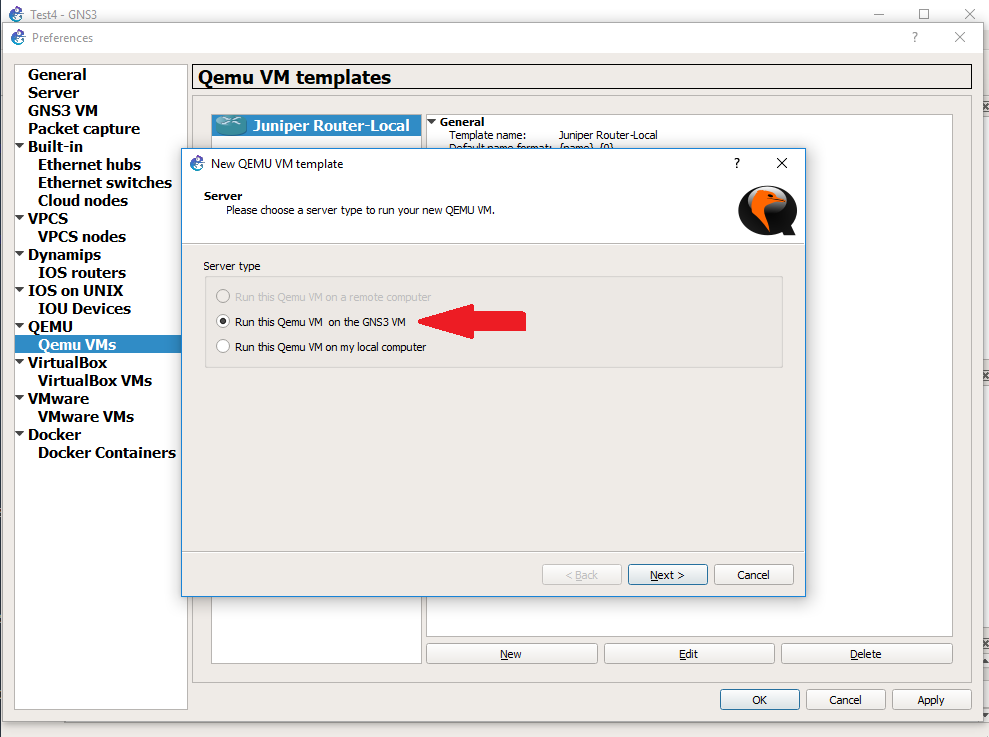989x737 pixels.
Task: Close the Preferences dialog window
Action: point(959,37)
